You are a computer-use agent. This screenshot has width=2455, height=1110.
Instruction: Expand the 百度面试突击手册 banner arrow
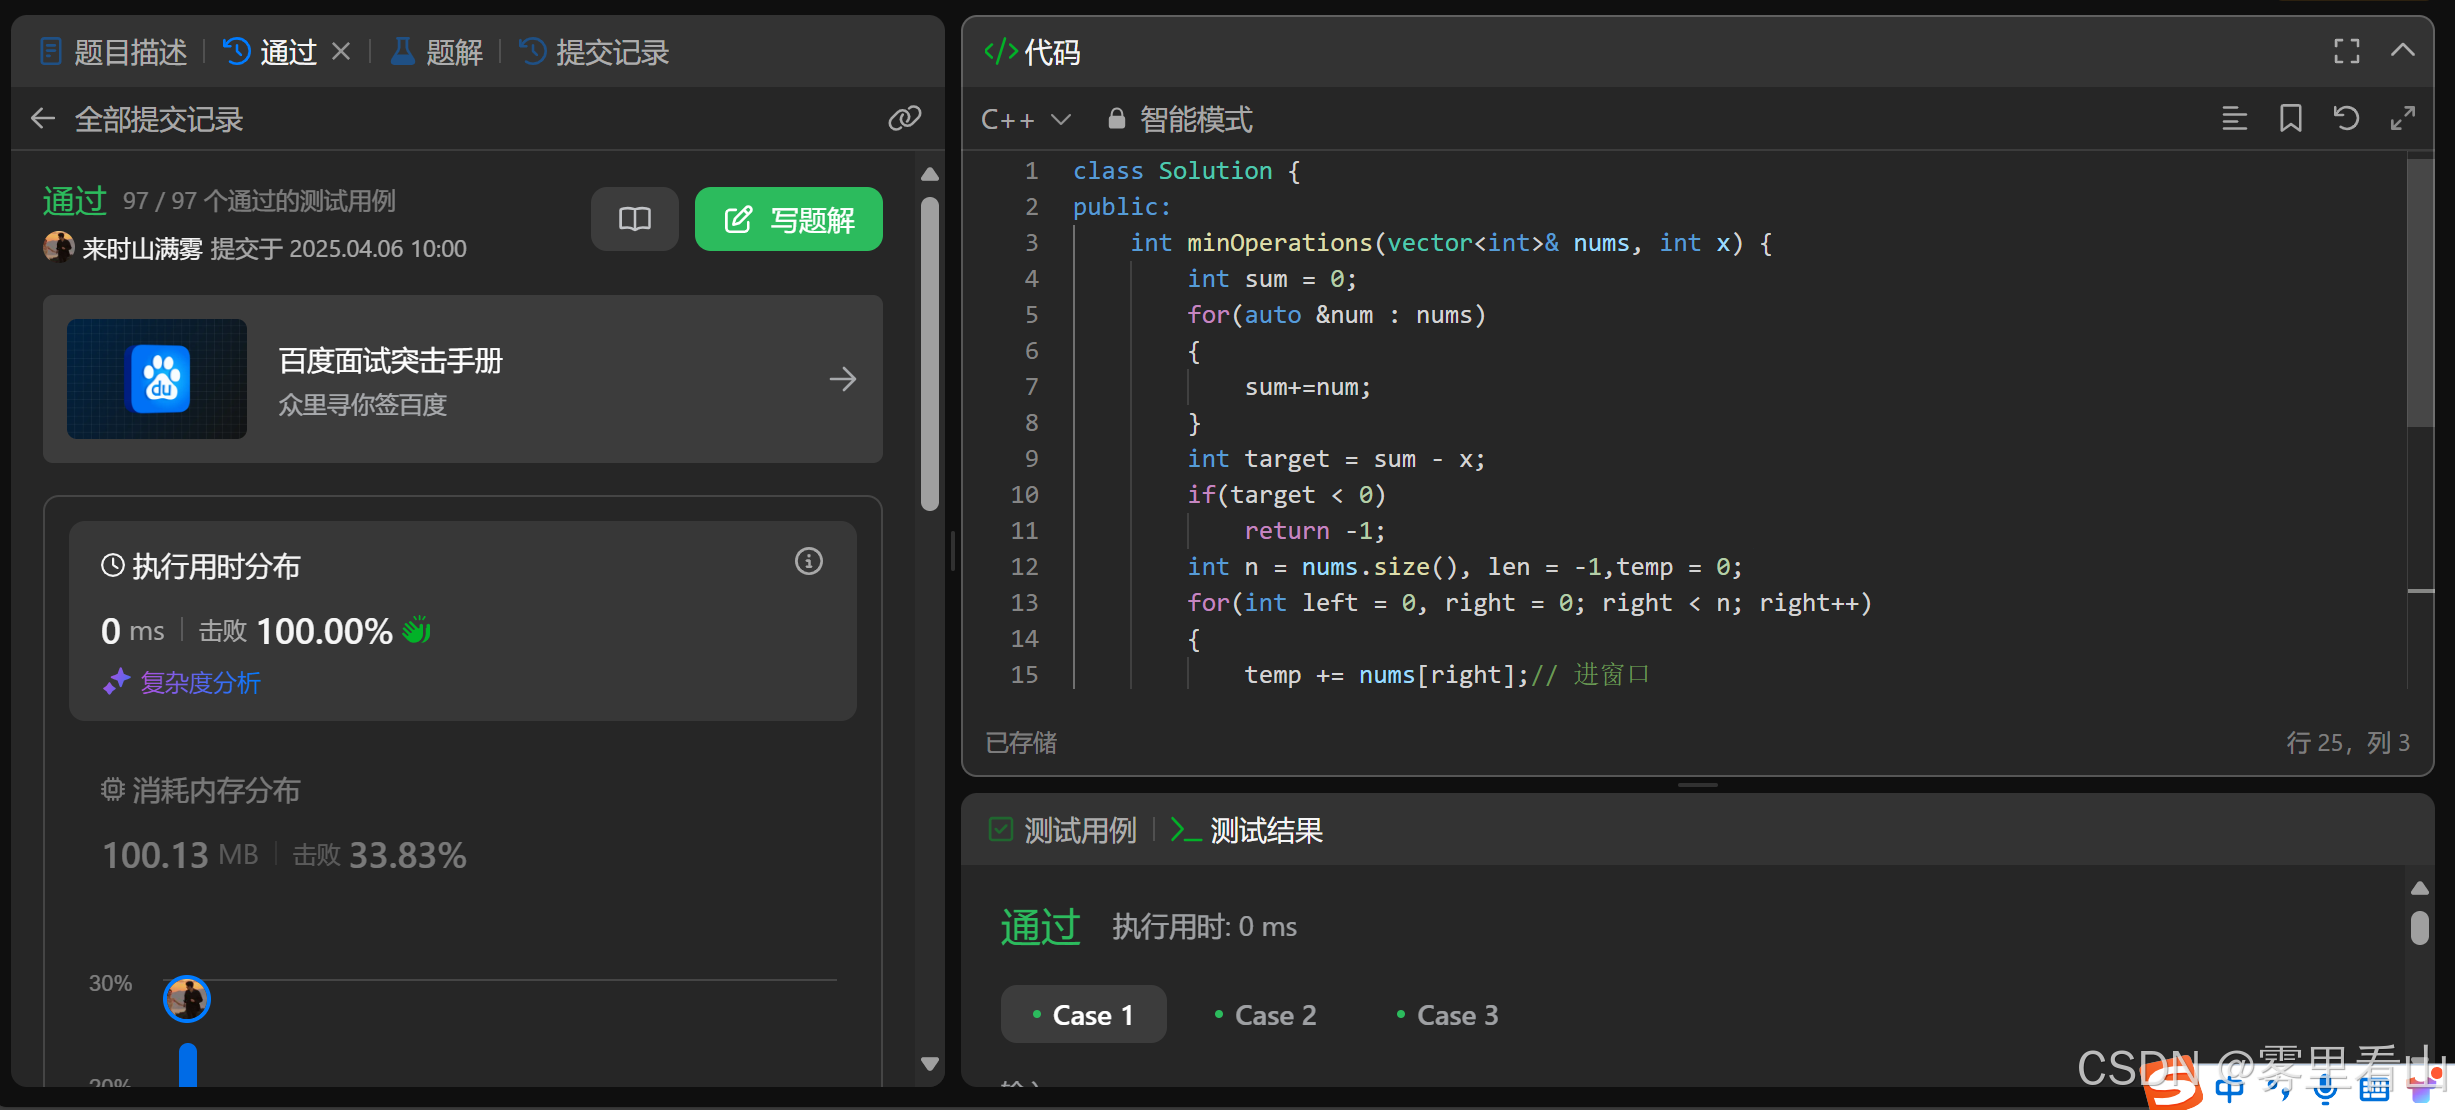pyautogui.click(x=842, y=379)
